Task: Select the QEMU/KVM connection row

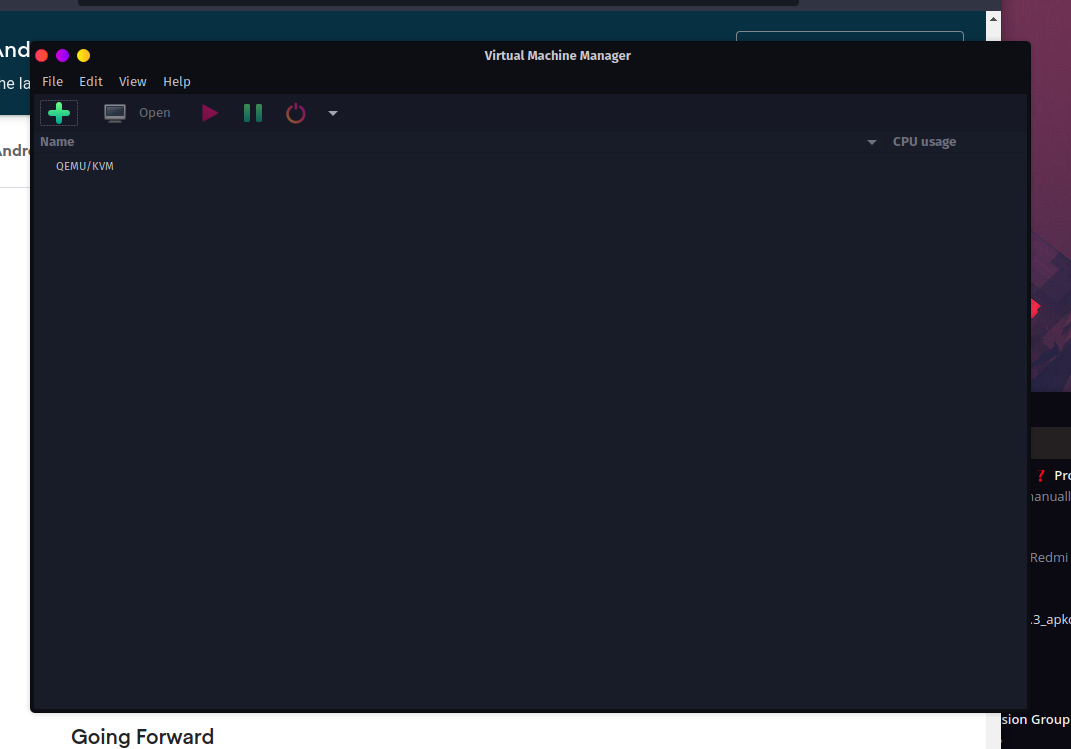Action: (x=529, y=166)
